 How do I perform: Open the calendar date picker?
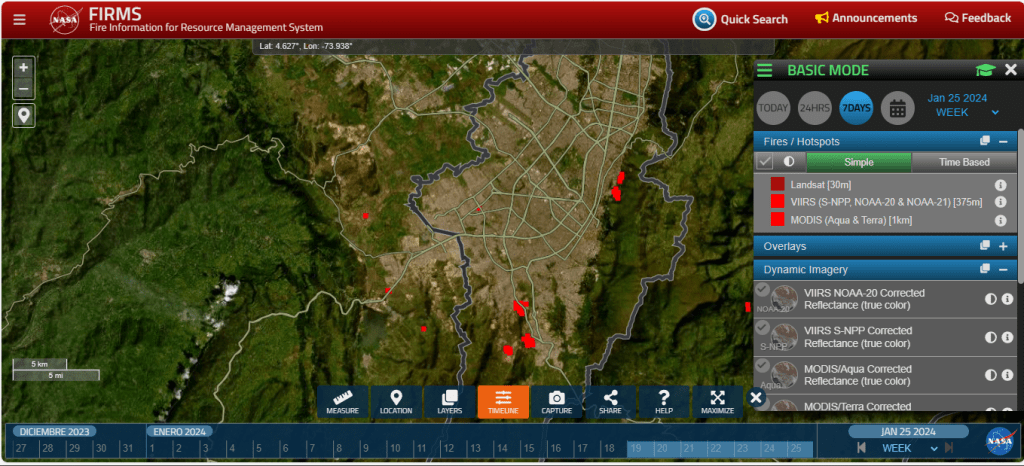tap(897, 108)
